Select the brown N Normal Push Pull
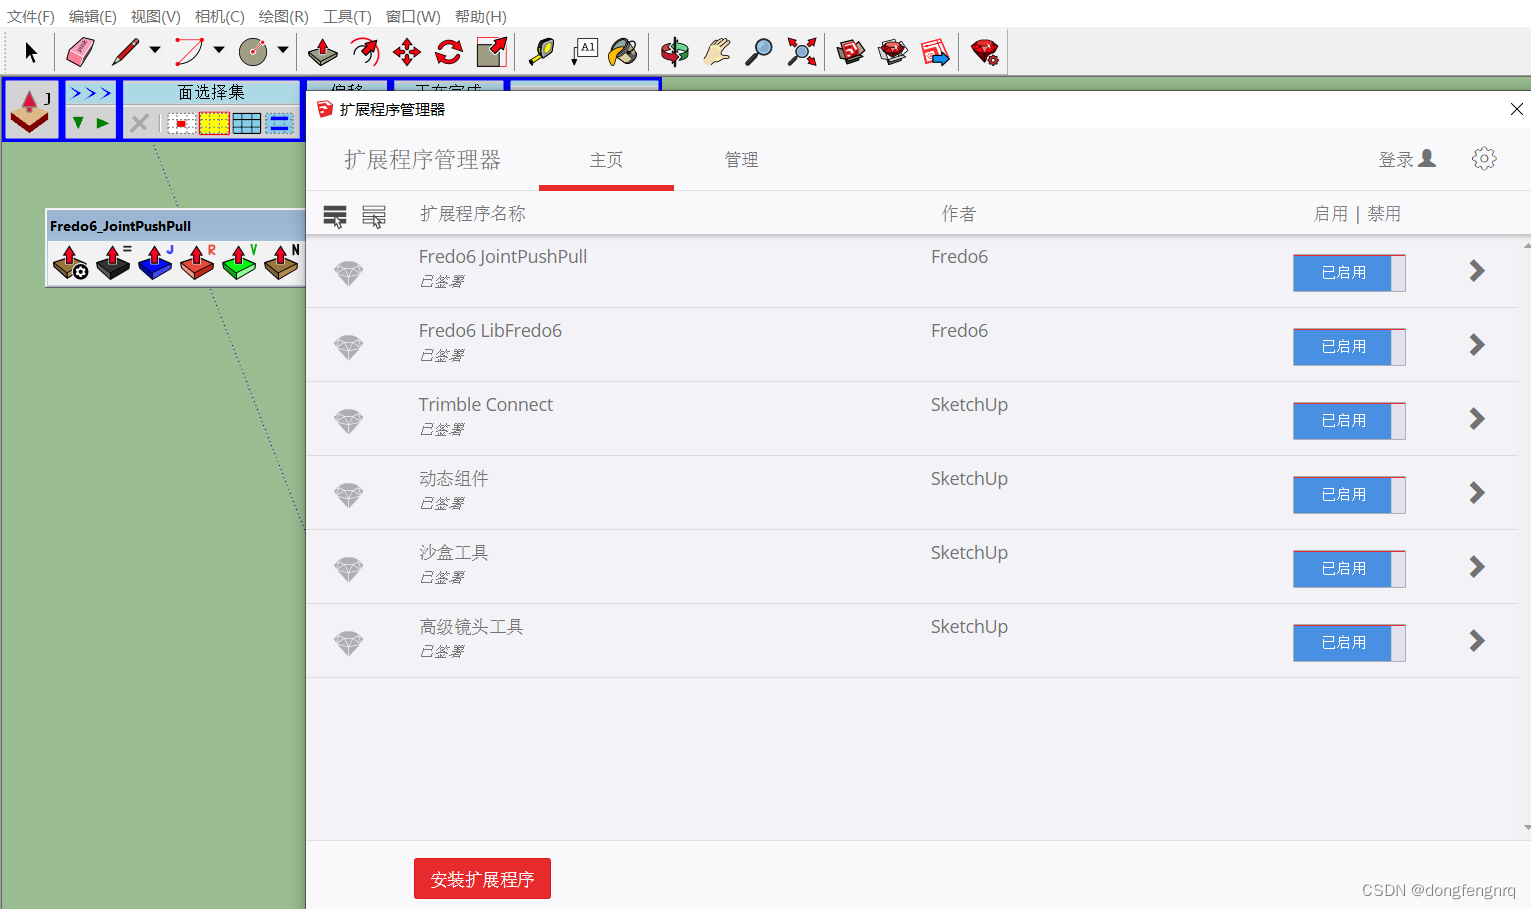Viewport: 1531px width, 909px height. (x=281, y=262)
